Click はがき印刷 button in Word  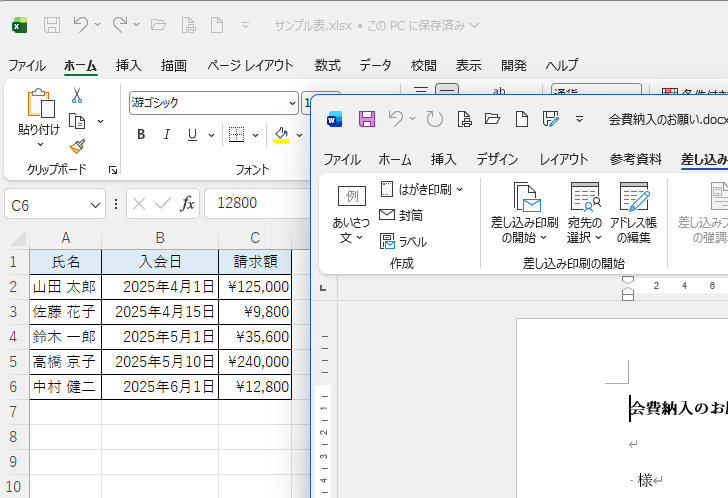pos(422,189)
